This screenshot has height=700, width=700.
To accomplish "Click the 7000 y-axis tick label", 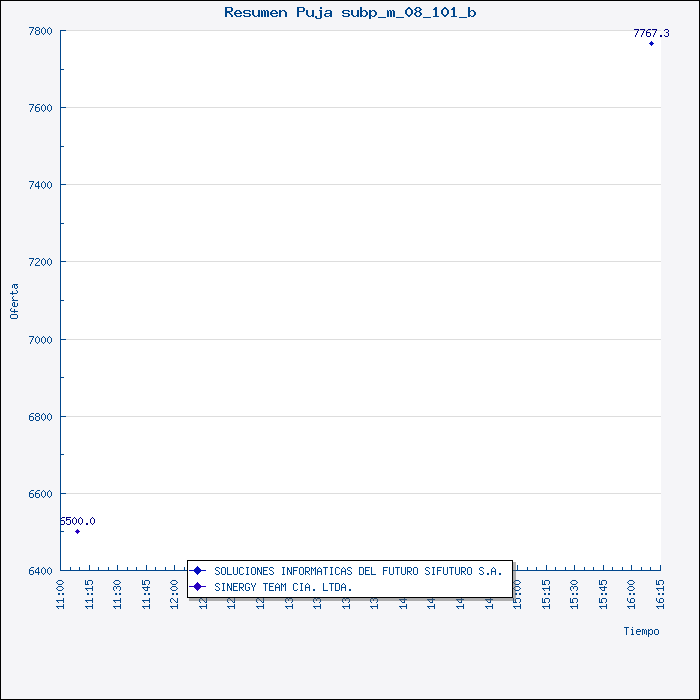I will point(40,340).
